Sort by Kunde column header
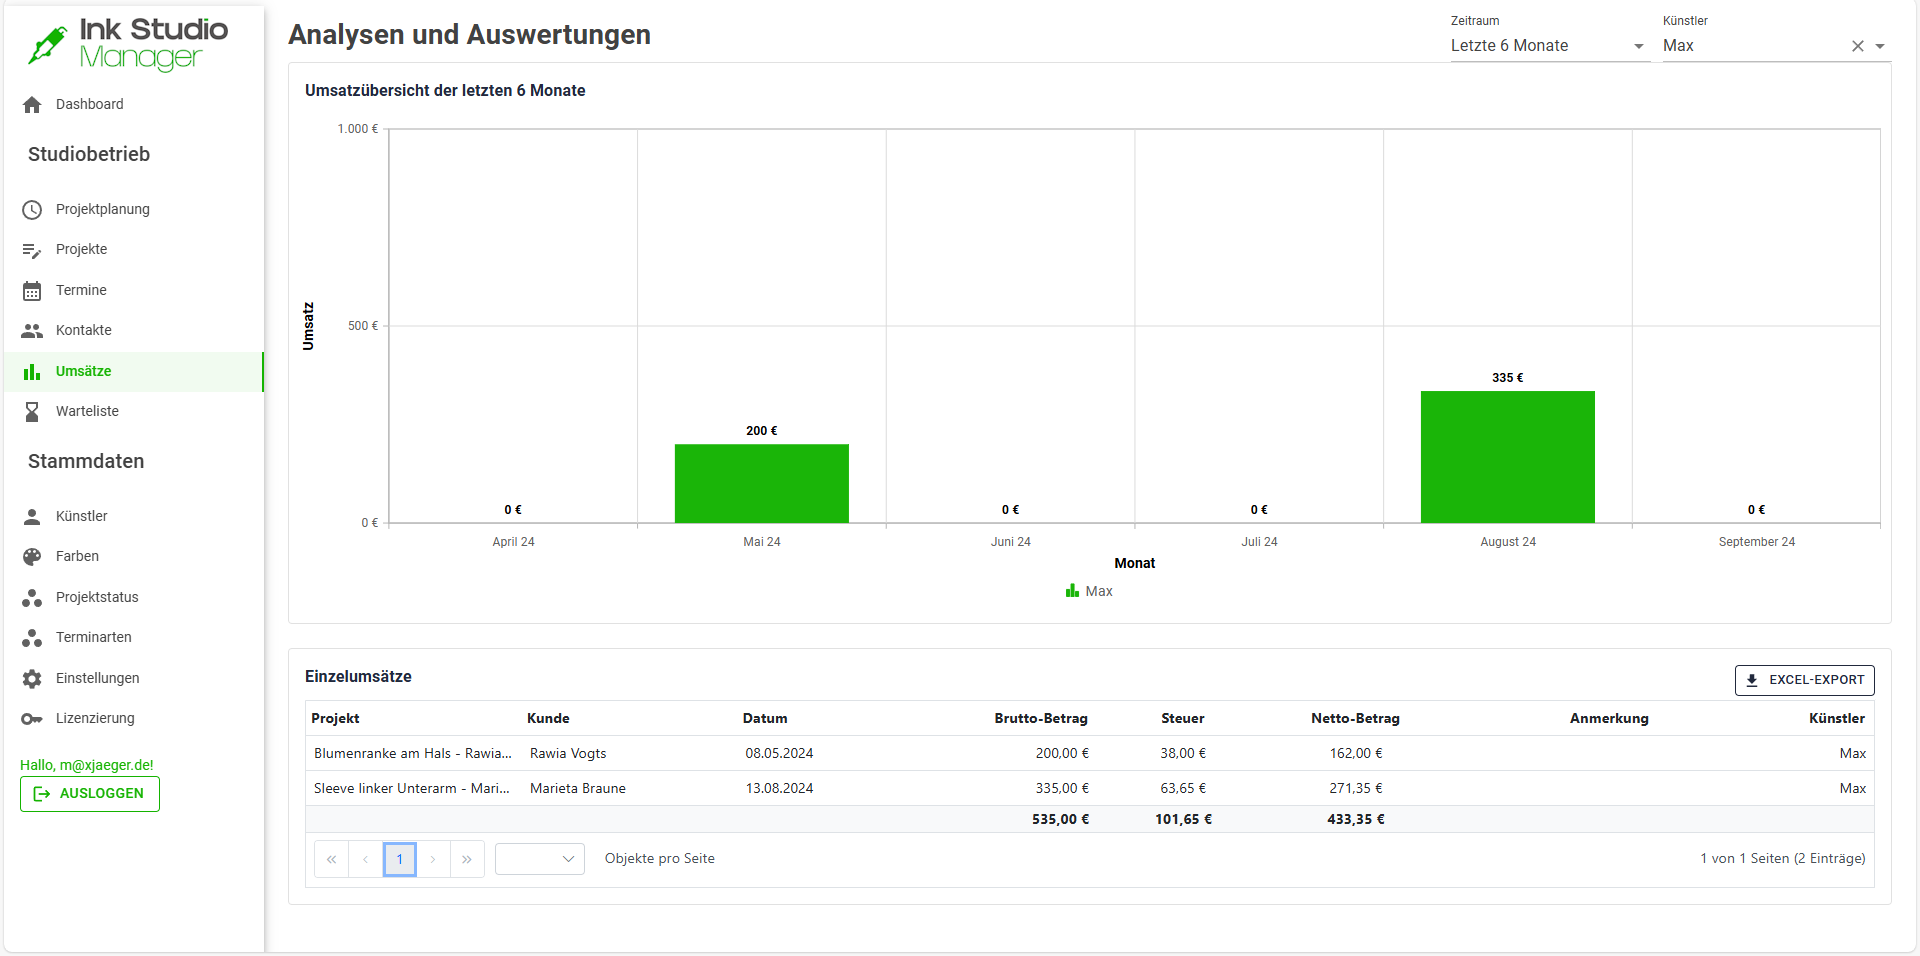This screenshot has width=1920, height=956. [548, 718]
